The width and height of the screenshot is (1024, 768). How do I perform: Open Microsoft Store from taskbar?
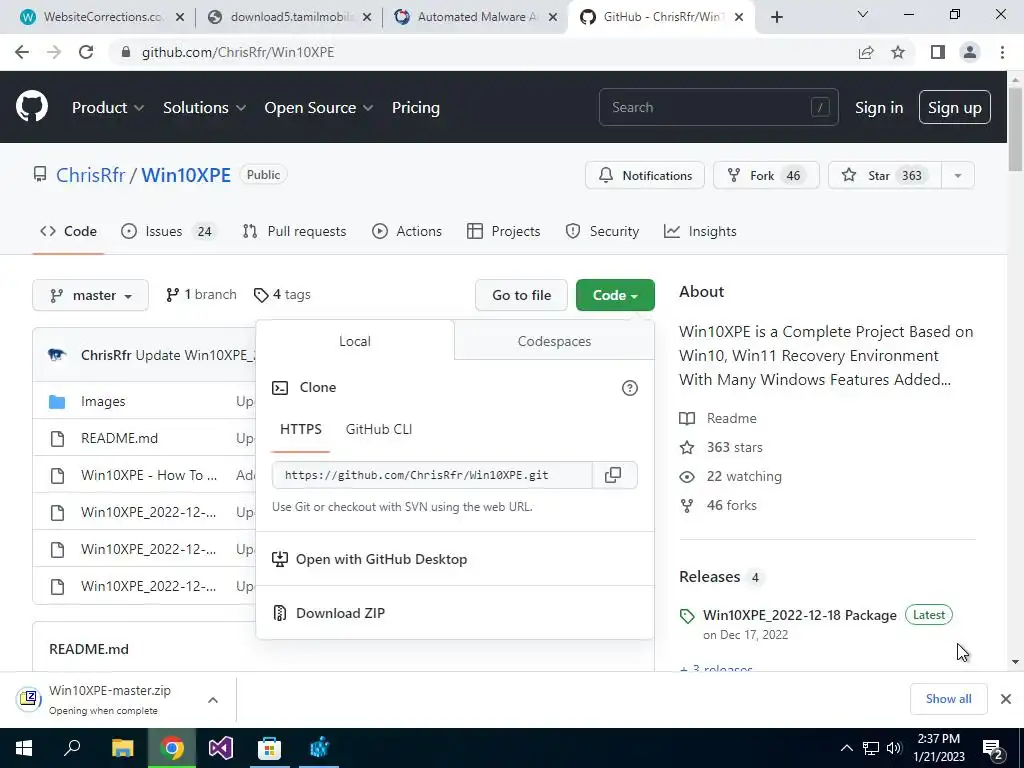pos(270,748)
